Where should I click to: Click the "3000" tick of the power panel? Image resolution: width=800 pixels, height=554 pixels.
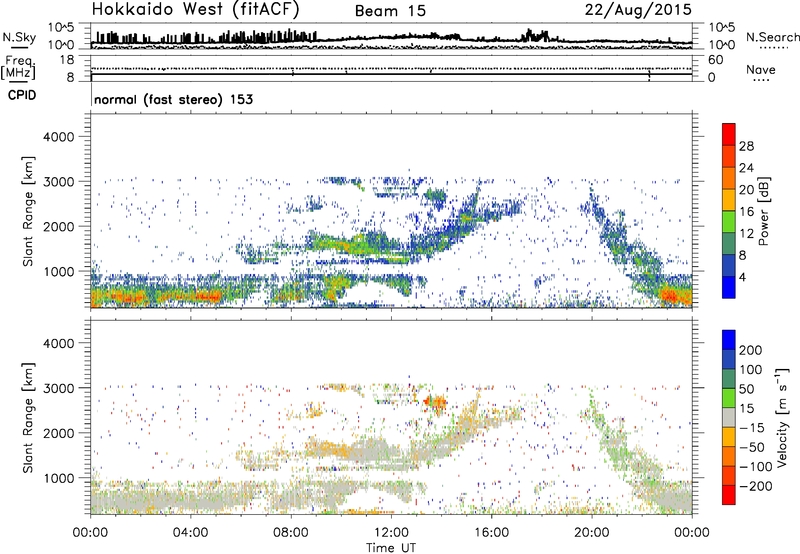(59, 182)
